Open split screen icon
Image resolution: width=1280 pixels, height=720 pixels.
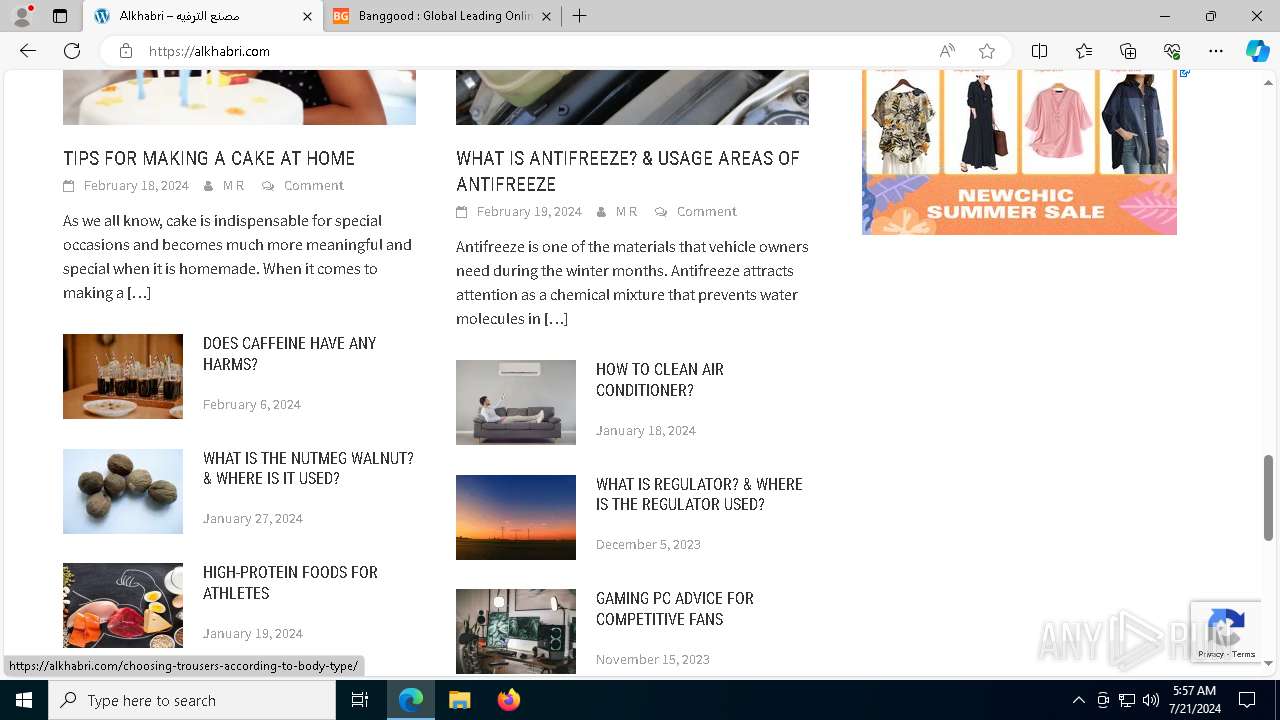click(x=1039, y=51)
